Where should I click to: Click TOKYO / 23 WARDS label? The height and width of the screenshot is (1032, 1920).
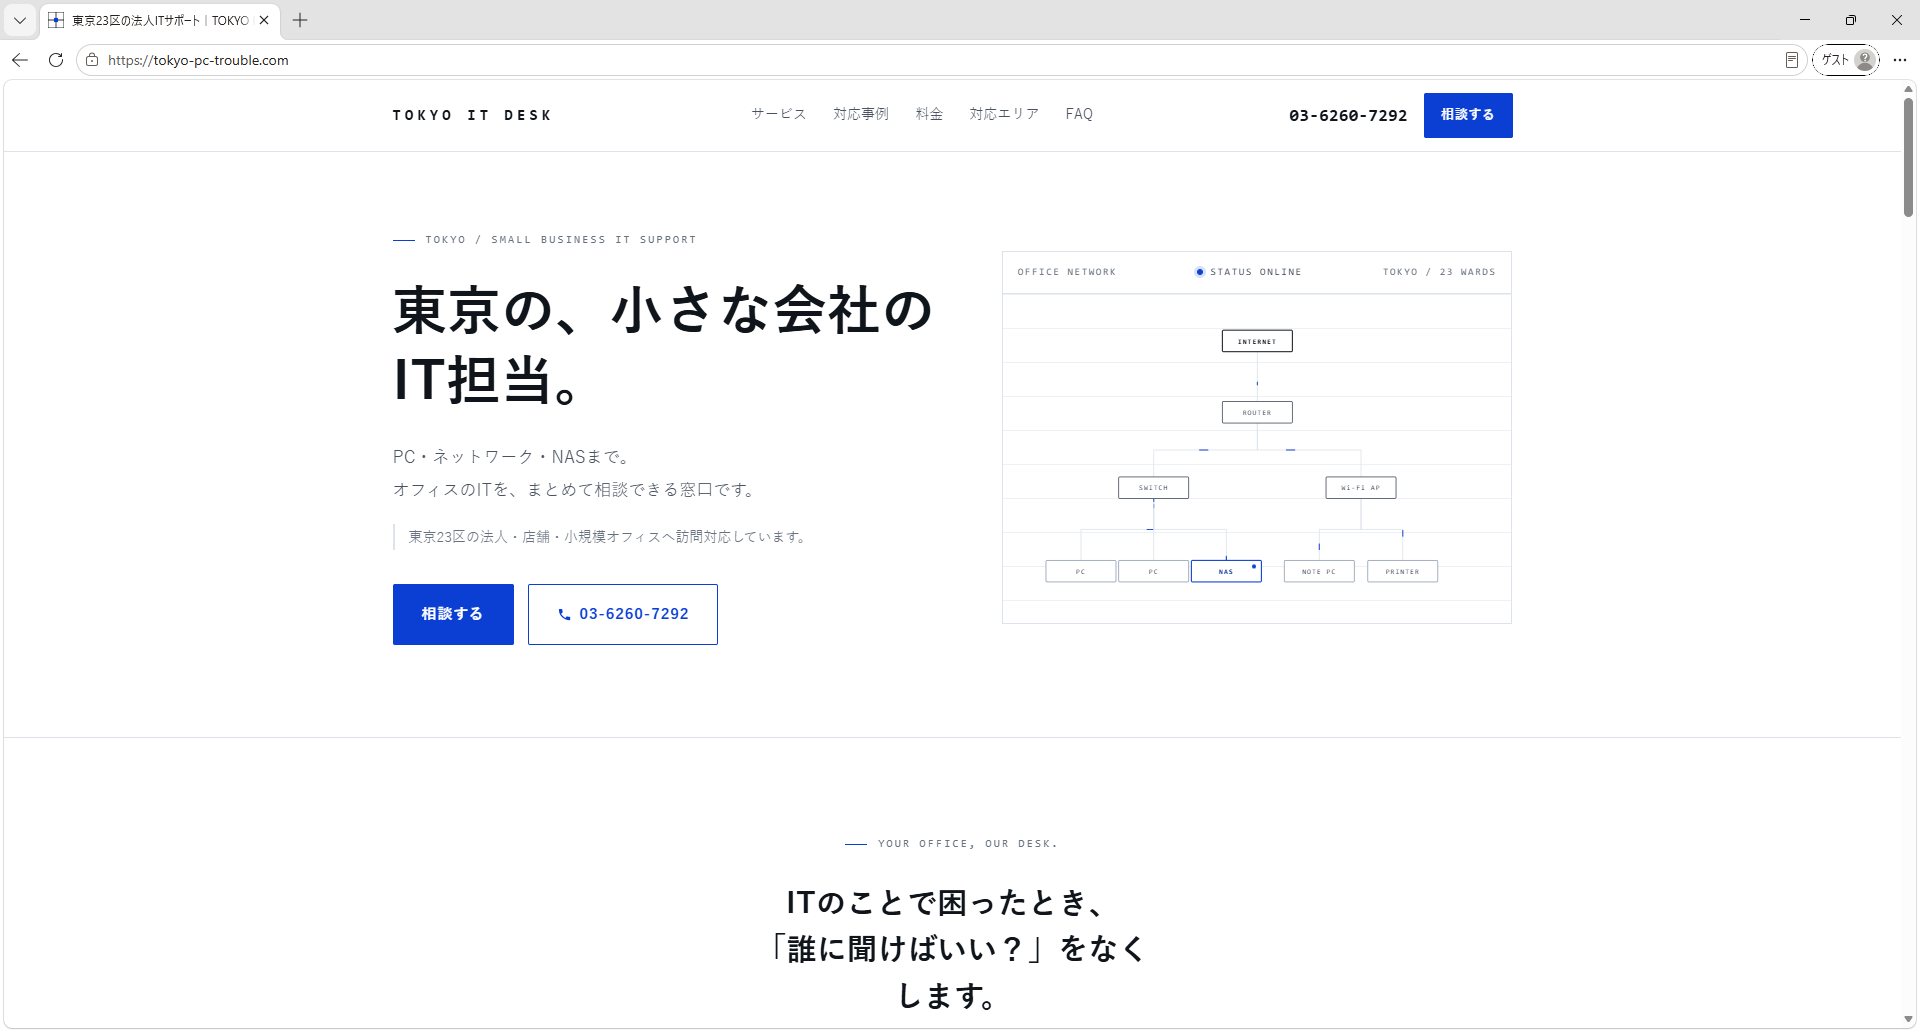point(1439,272)
